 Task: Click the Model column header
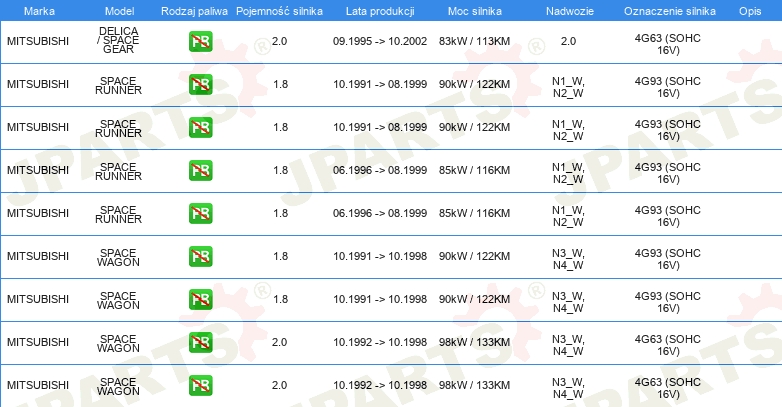click(x=120, y=11)
